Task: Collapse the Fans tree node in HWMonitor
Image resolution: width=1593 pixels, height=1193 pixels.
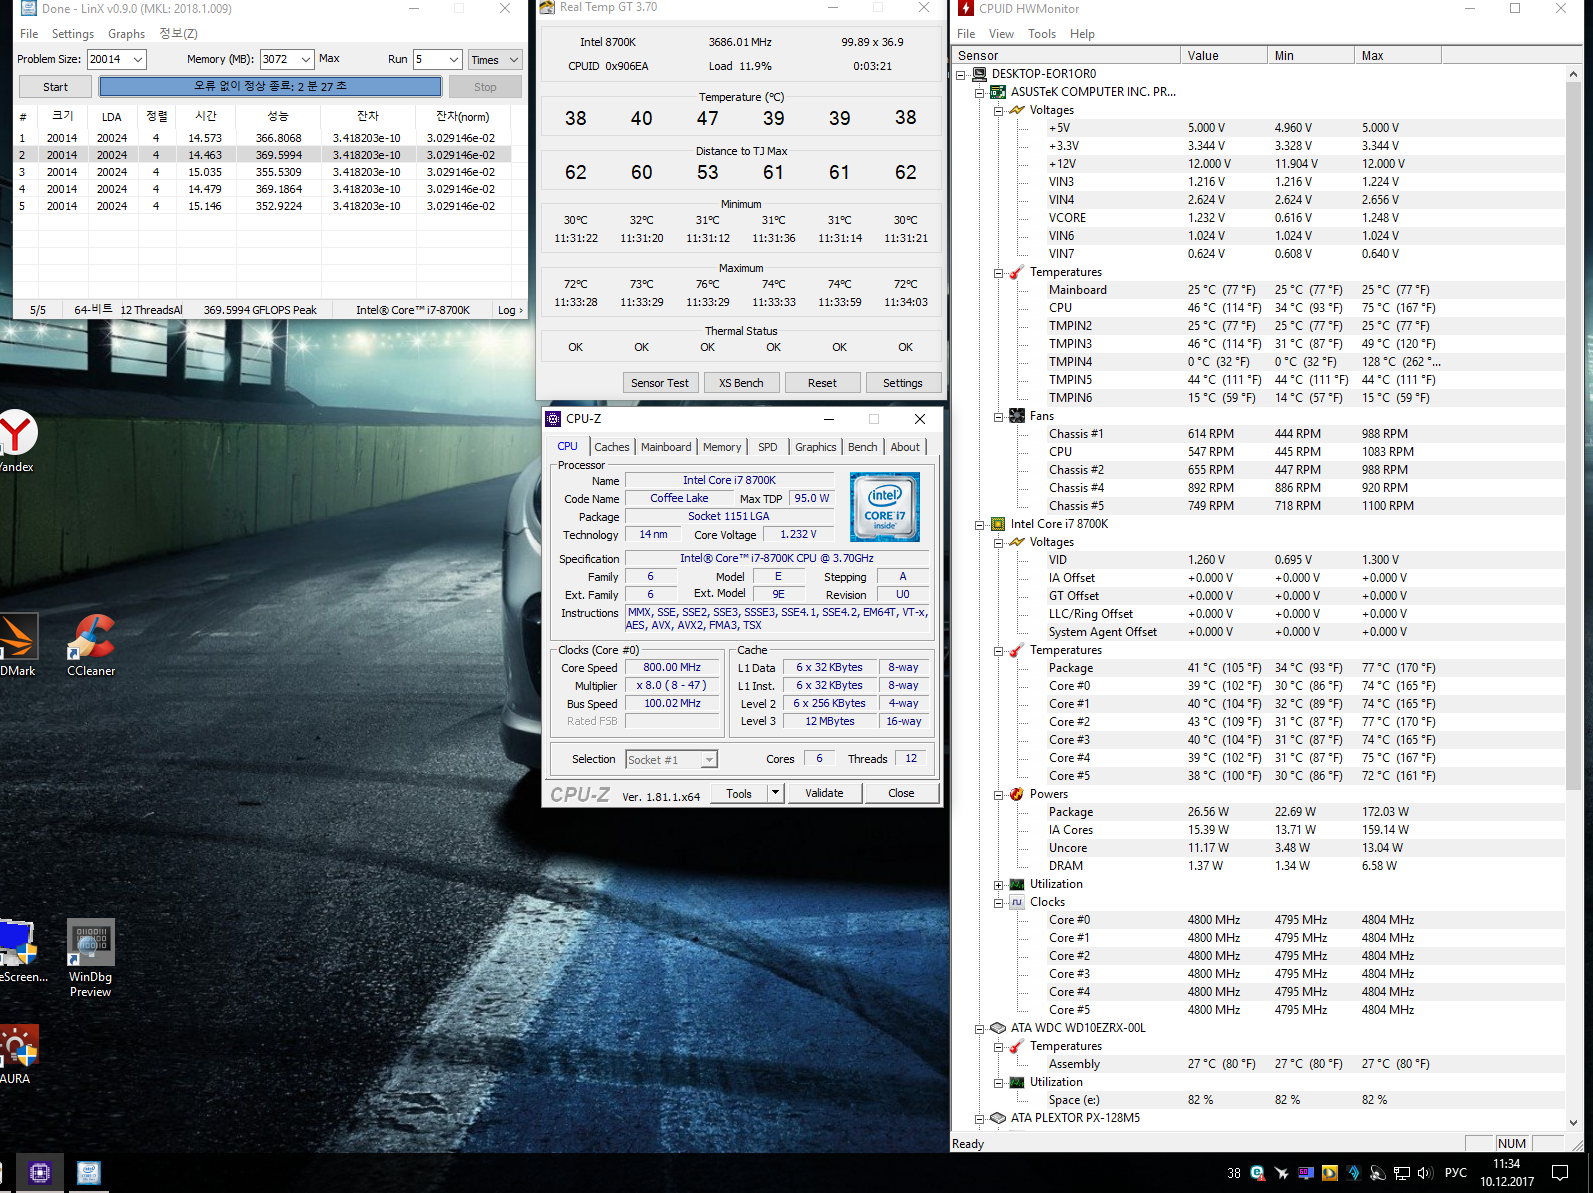Action: [998, 417]
